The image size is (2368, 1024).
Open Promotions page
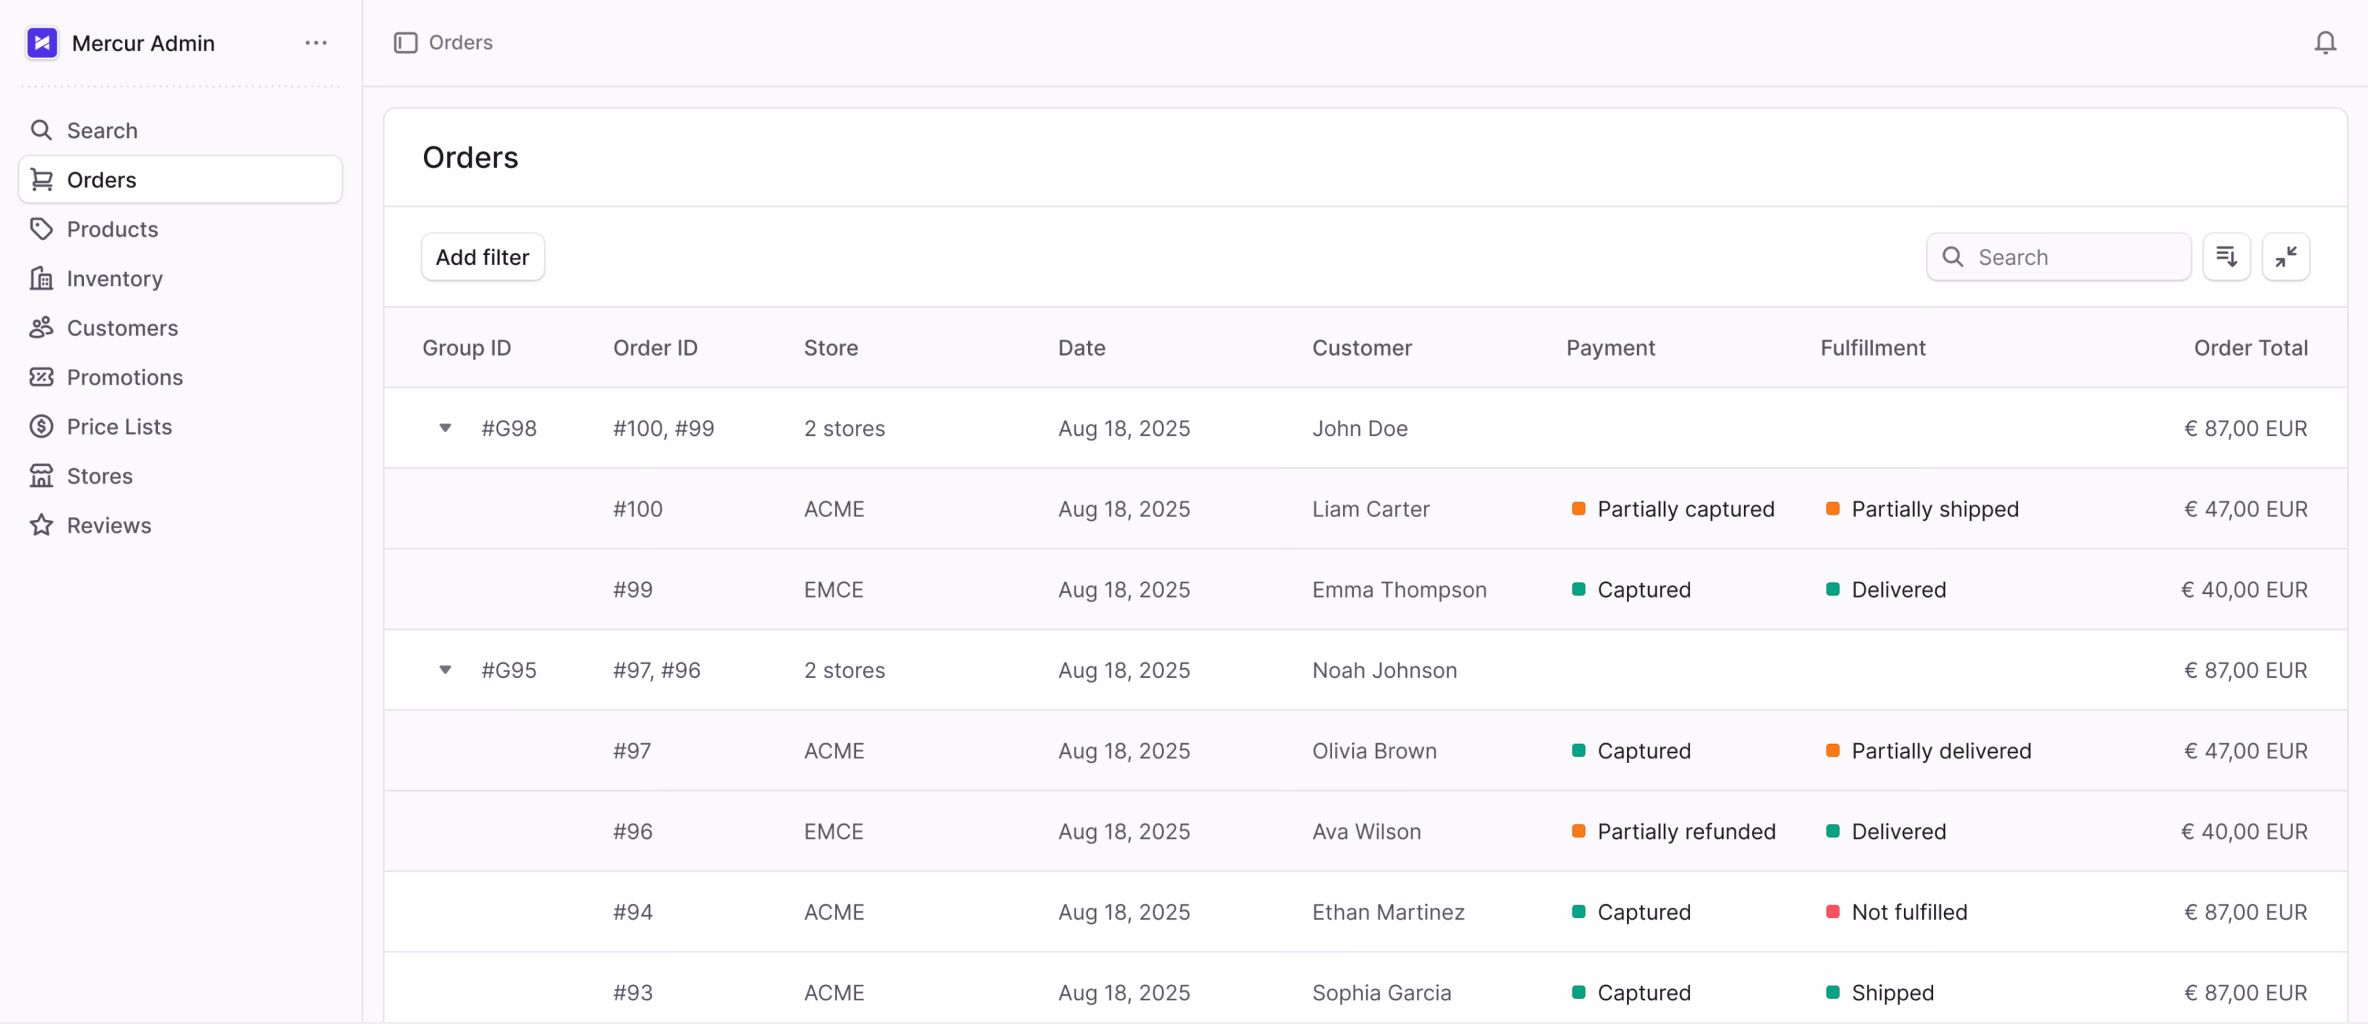(180, 377)
